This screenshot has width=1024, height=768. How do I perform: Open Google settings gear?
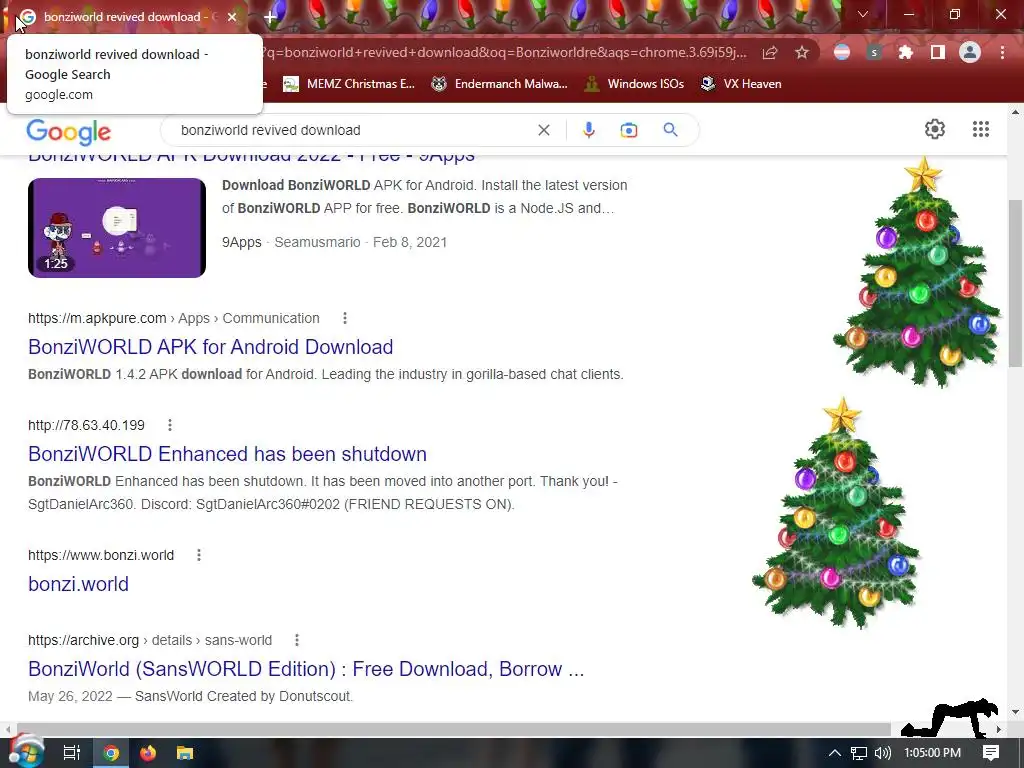coord(935,129)
